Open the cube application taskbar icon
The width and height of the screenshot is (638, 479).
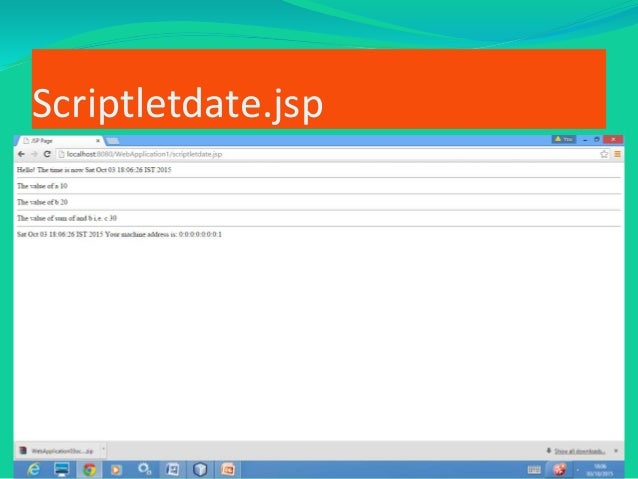(x=200, y=470)
